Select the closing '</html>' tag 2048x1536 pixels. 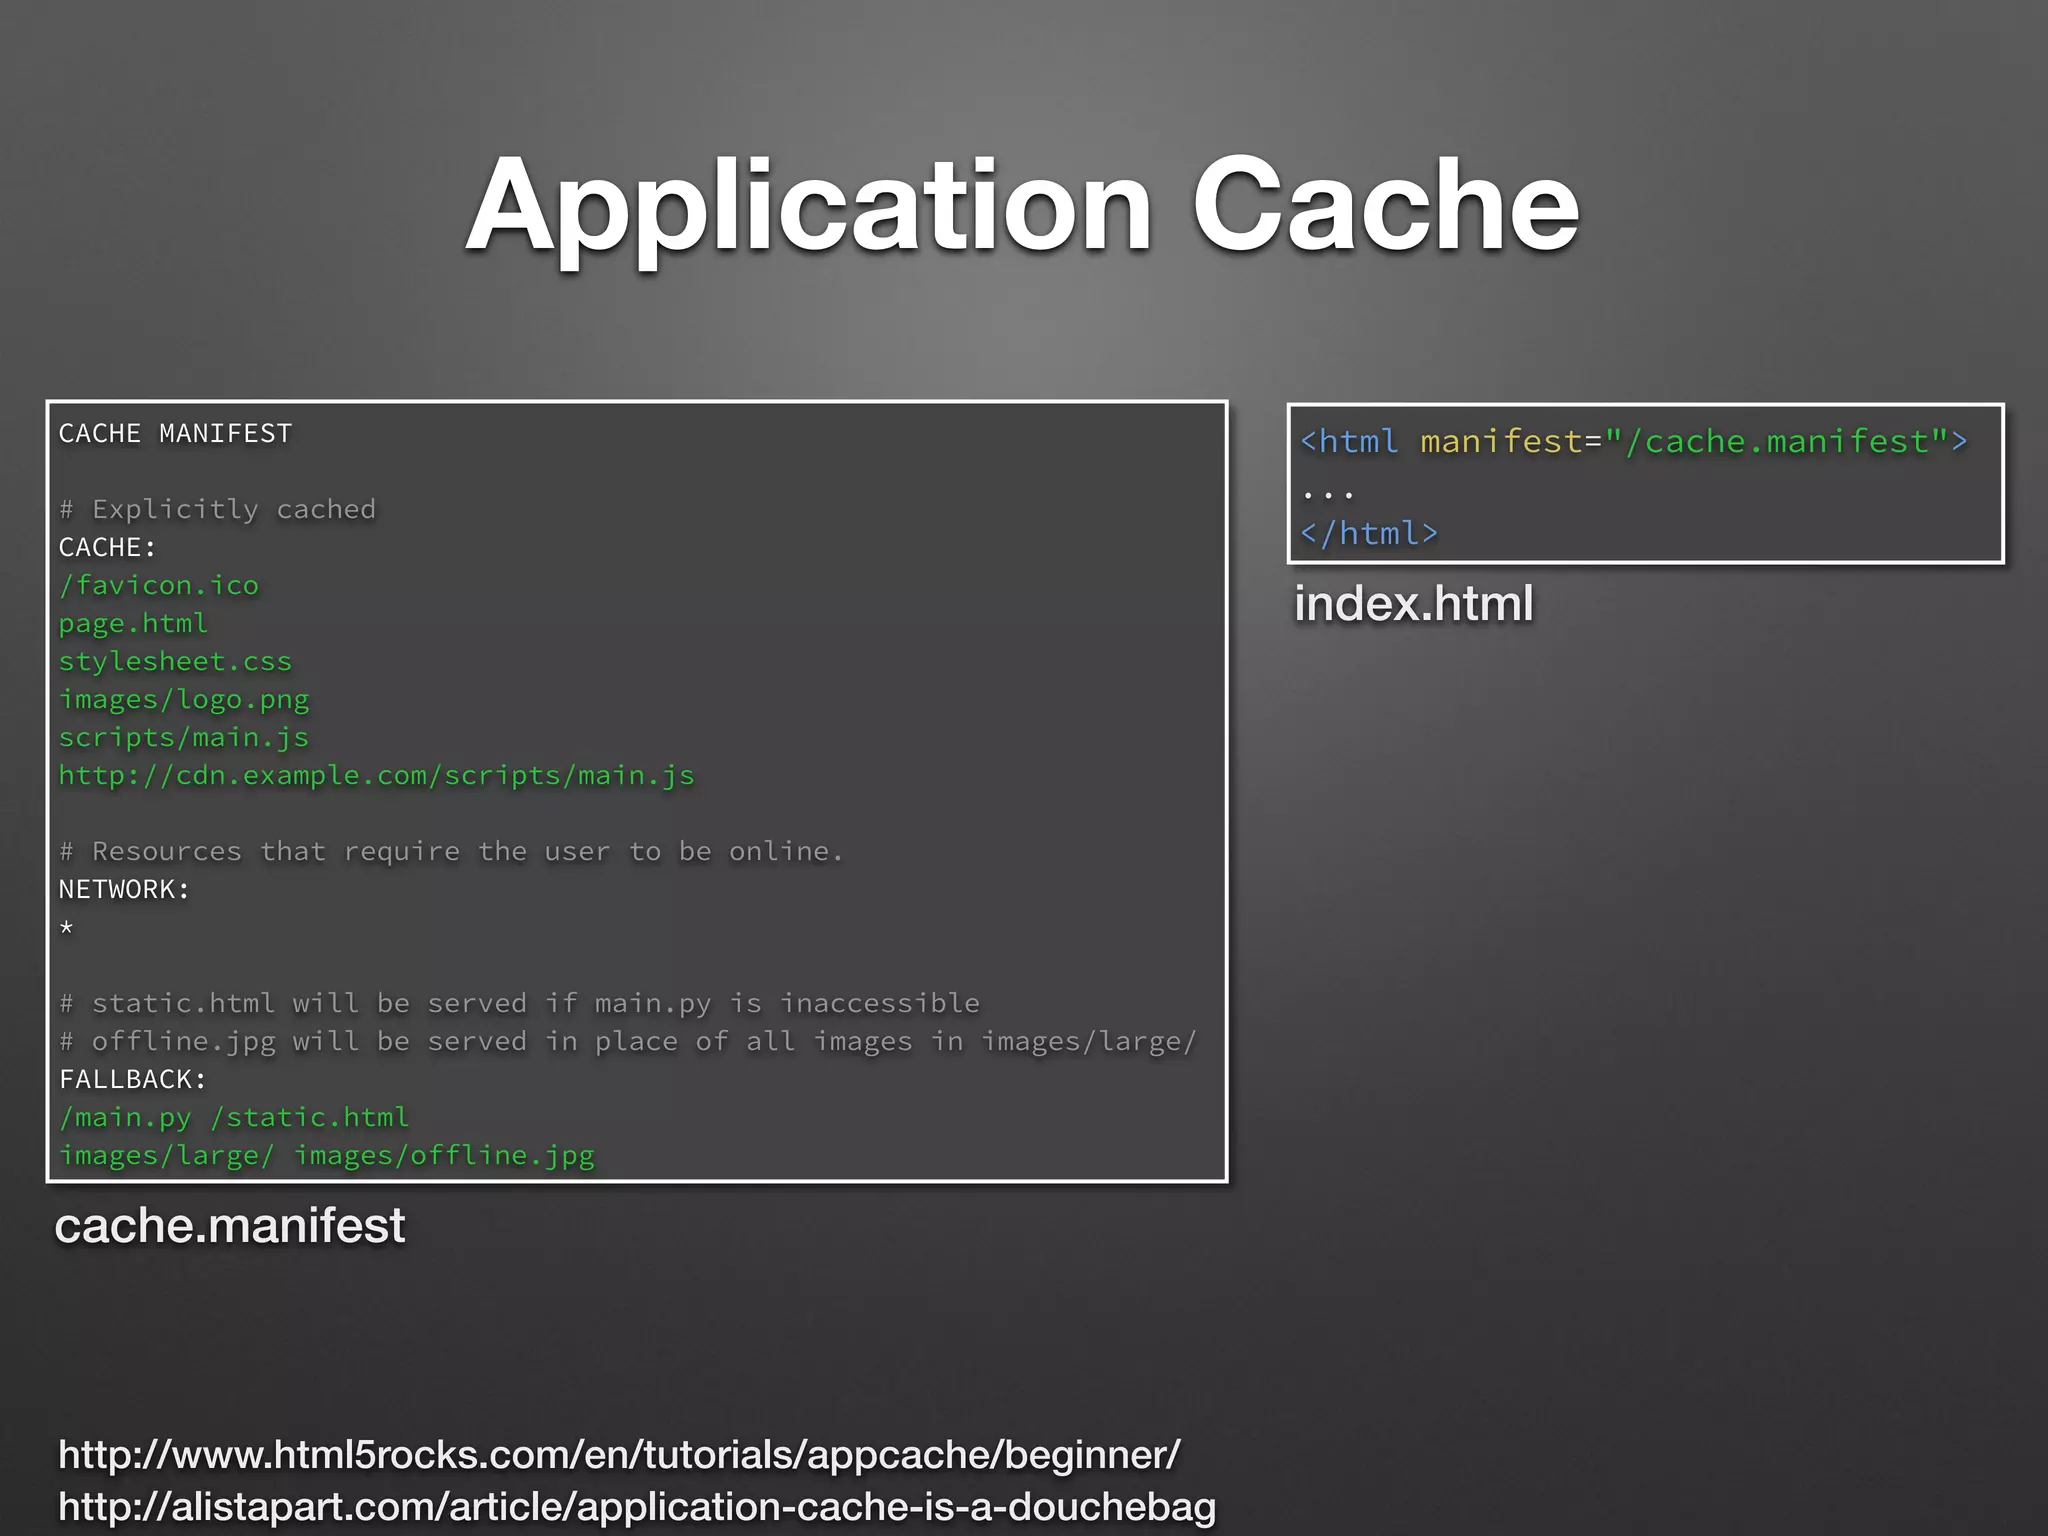1369,533
